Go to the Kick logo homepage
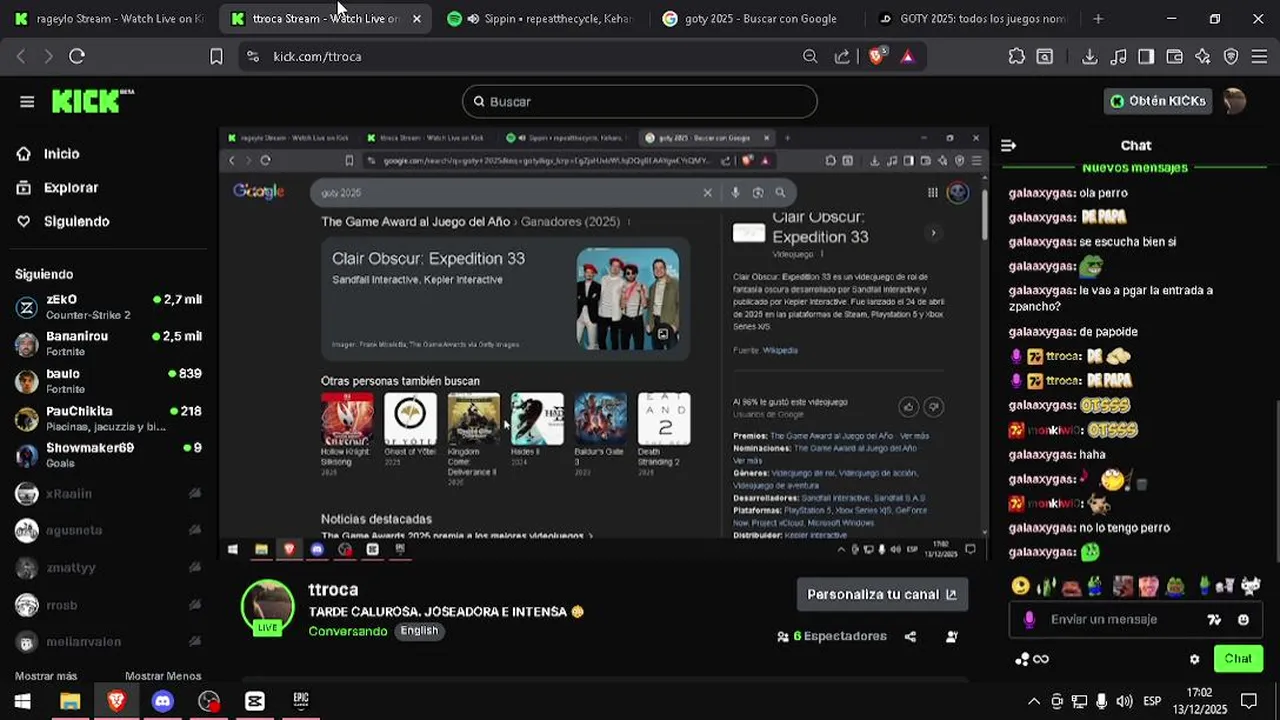Image resolution: width=1280 pixels, height=720 pixels. click(92, 101)
